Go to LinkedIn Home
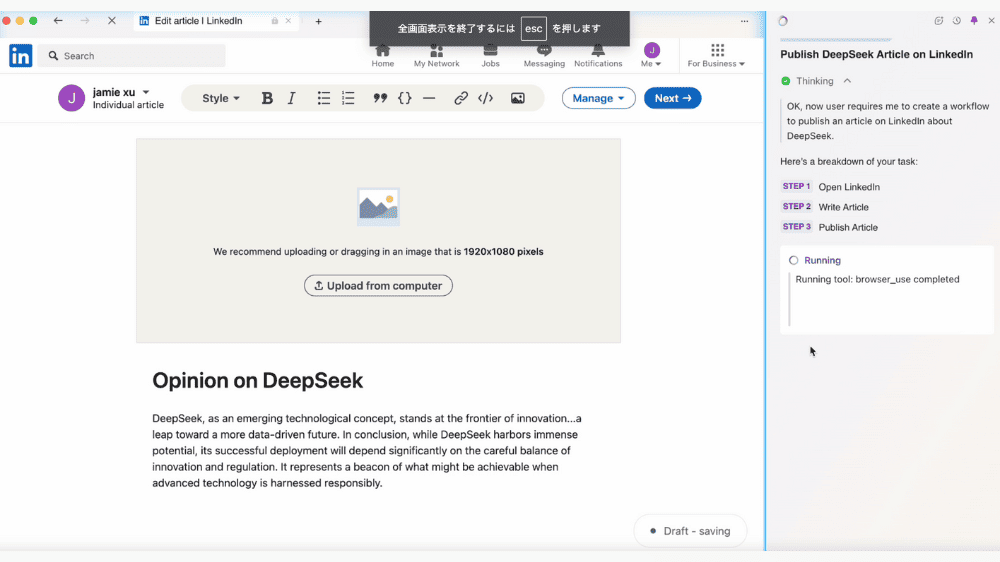Screen dimensions: 1000x562 pos(383,55)
